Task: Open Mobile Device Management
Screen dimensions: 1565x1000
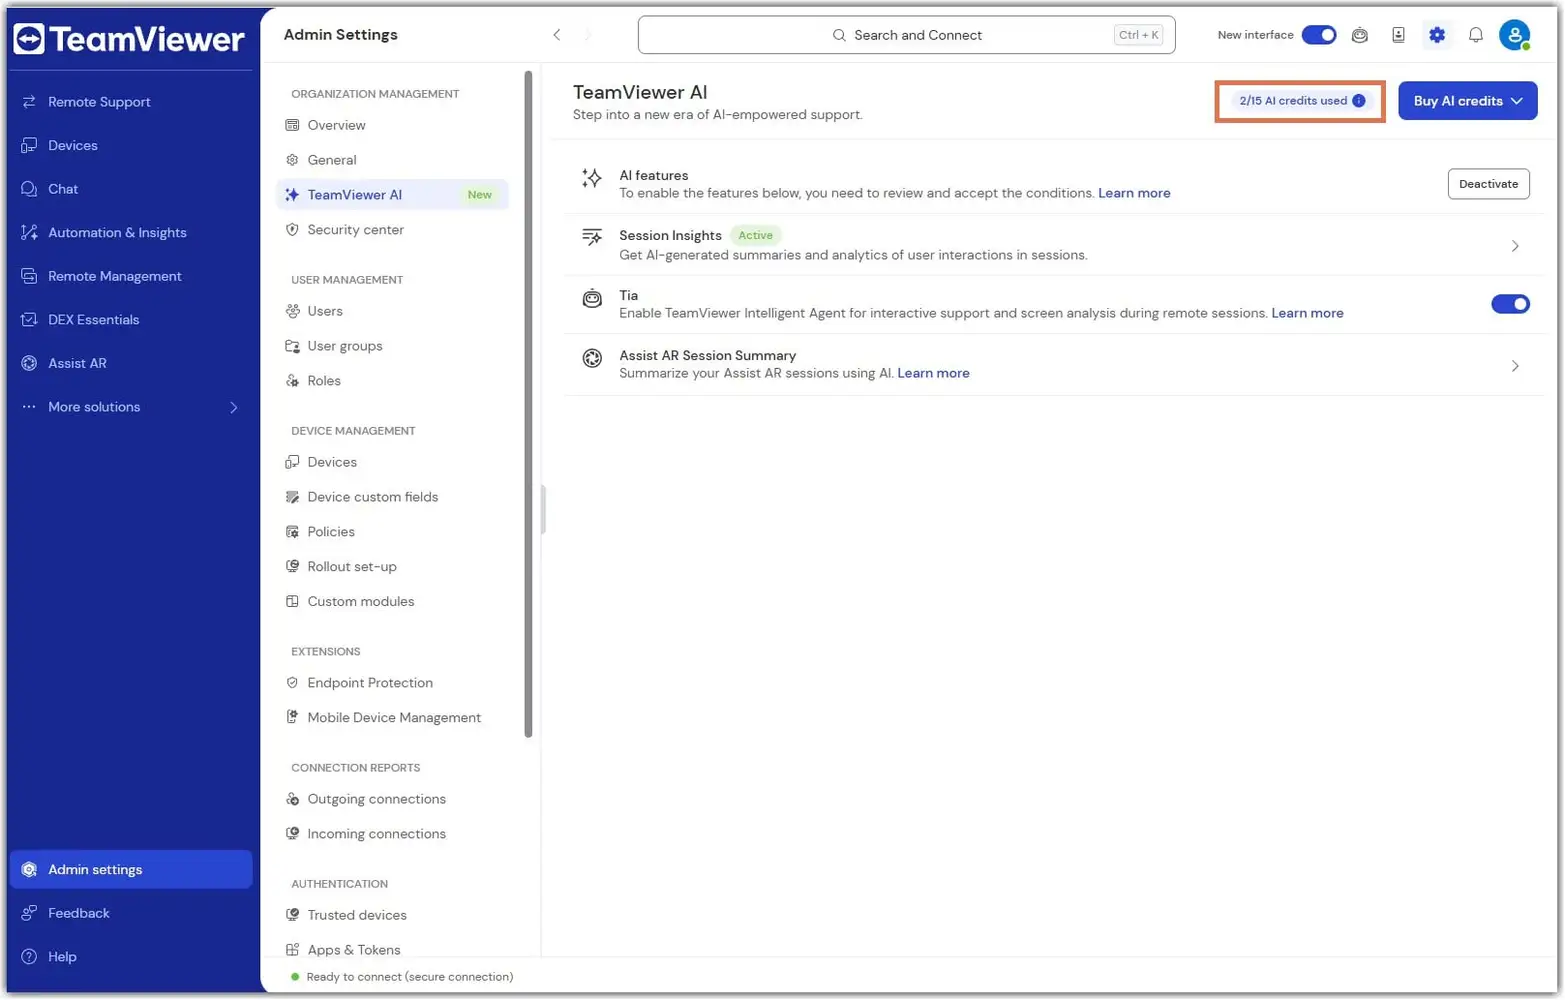Action: tap(392, 718)
